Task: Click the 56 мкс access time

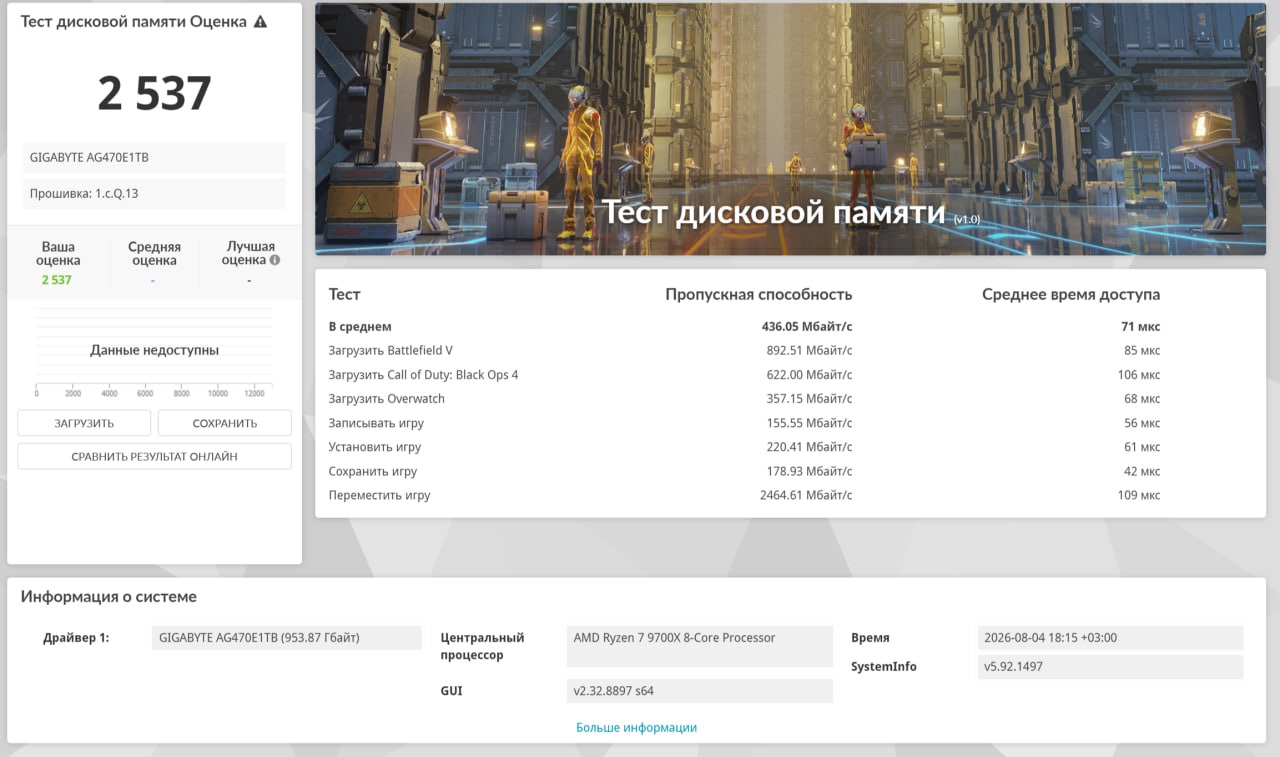Action: tap(1142, 423)
